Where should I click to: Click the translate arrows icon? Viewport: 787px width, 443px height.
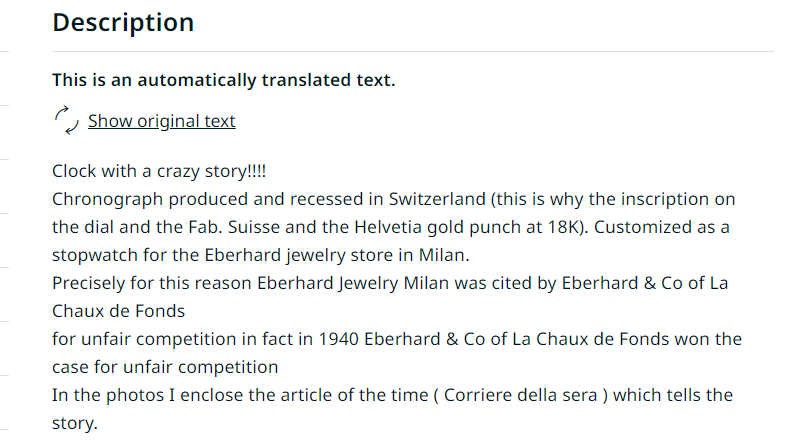66,120
